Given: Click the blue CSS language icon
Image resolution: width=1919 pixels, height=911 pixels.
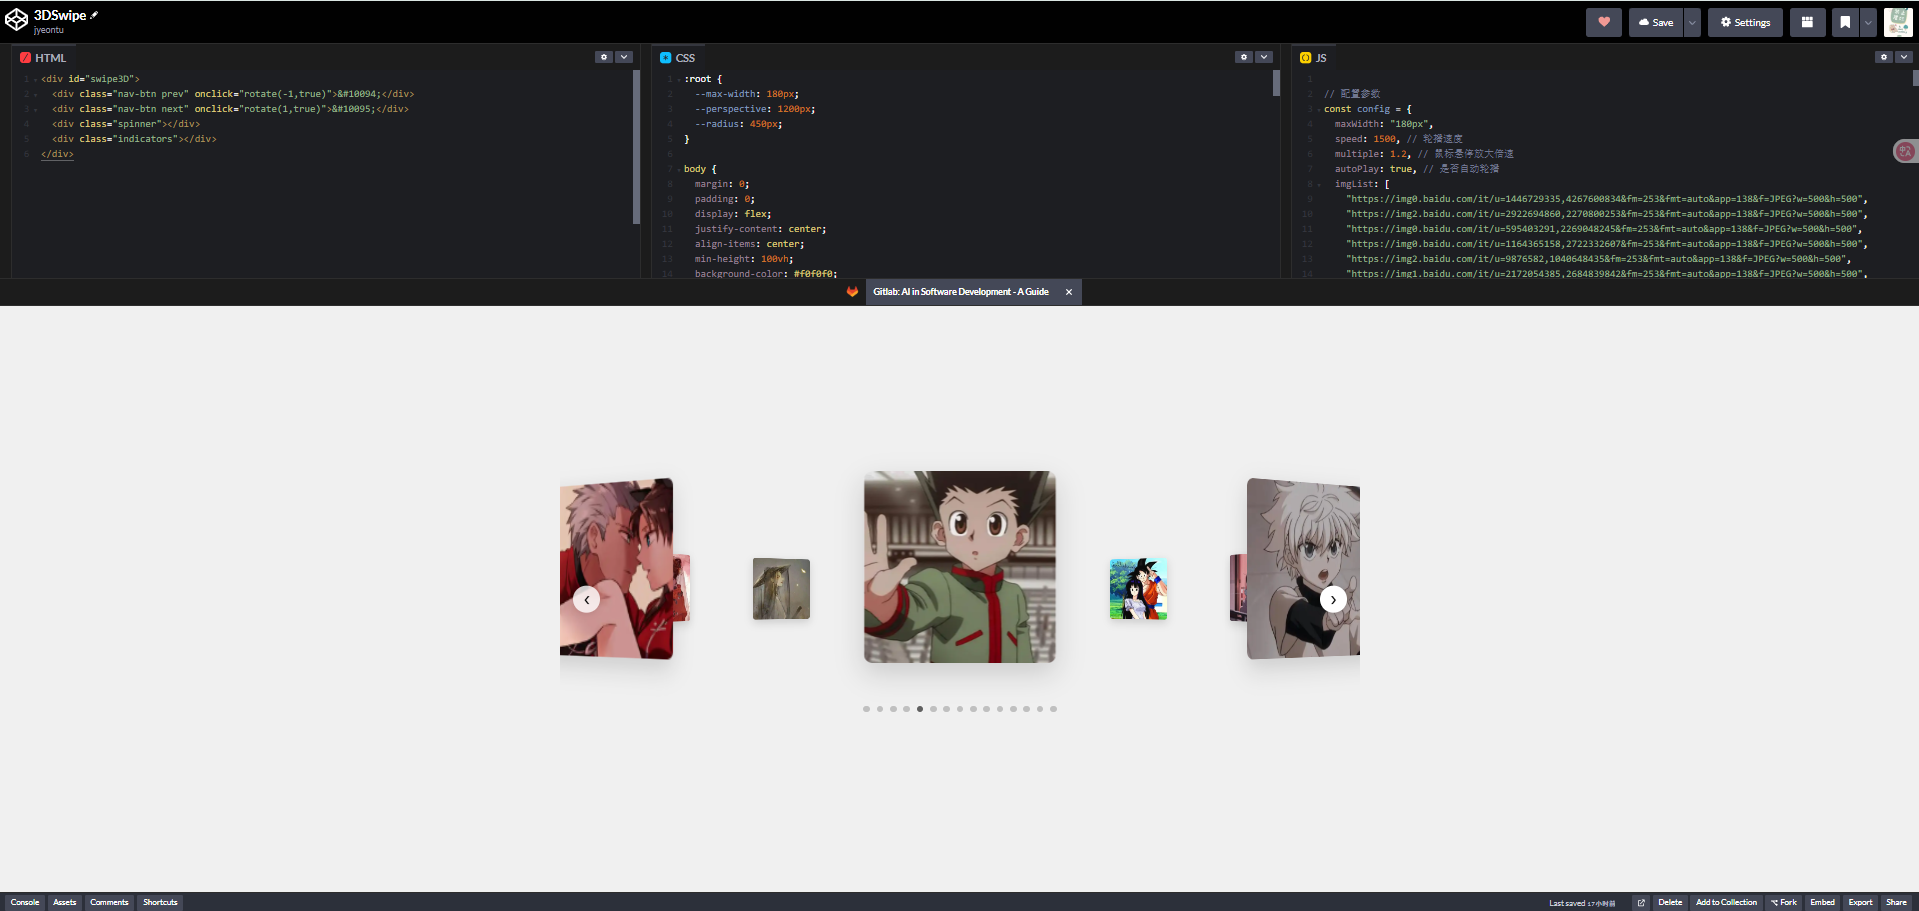Looking at the screenshot, I should 666,58.
